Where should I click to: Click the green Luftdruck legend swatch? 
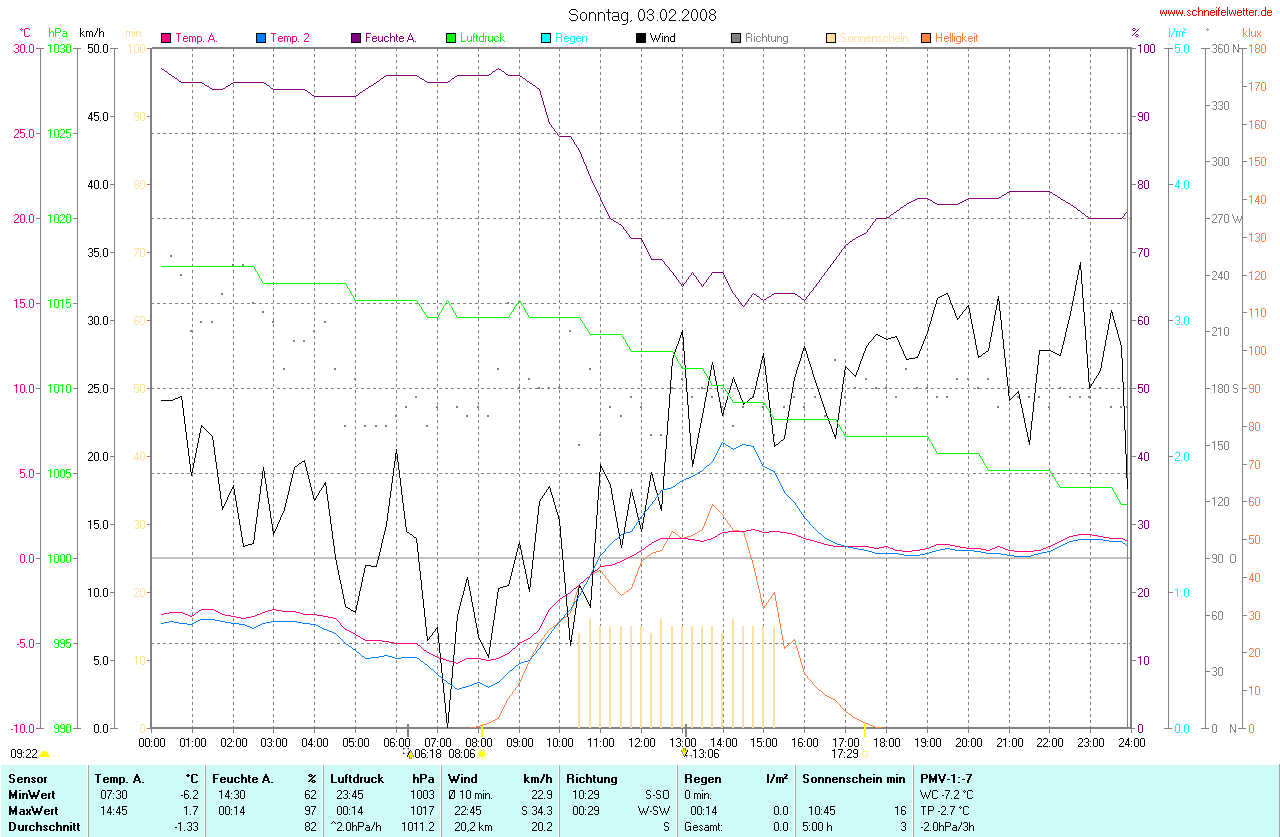click(450, 38)
